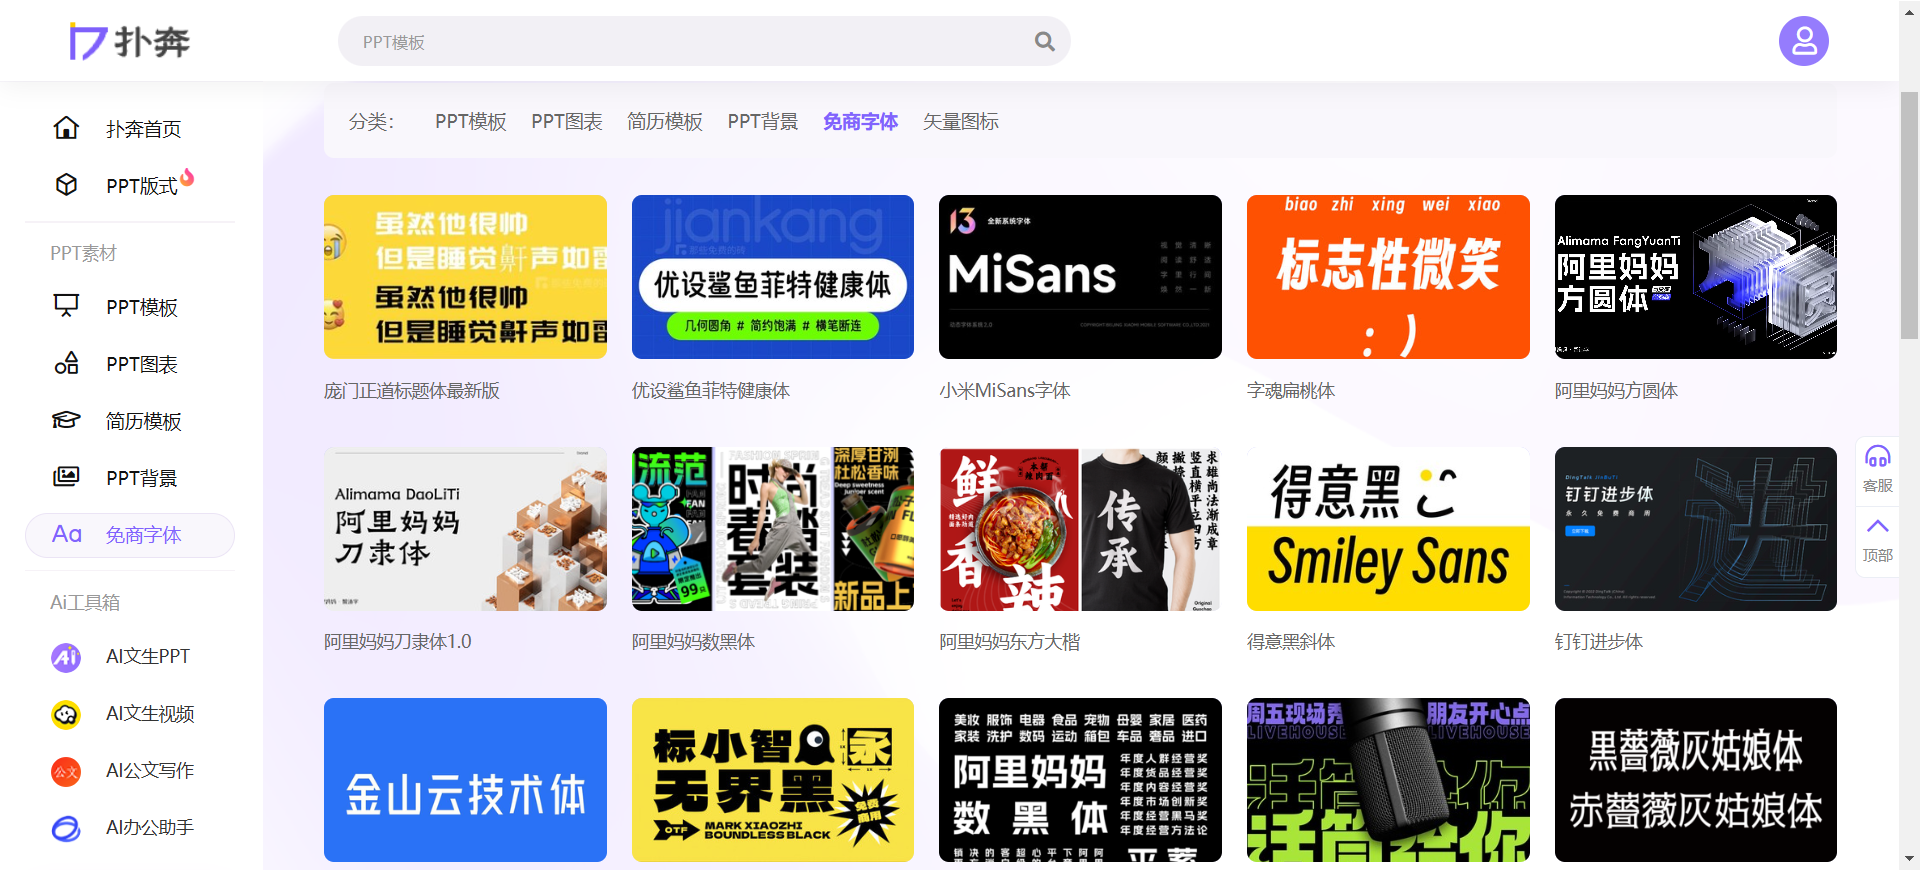Click the AI办公助手 icon
1920x870 pixels.
coord(66,828)
